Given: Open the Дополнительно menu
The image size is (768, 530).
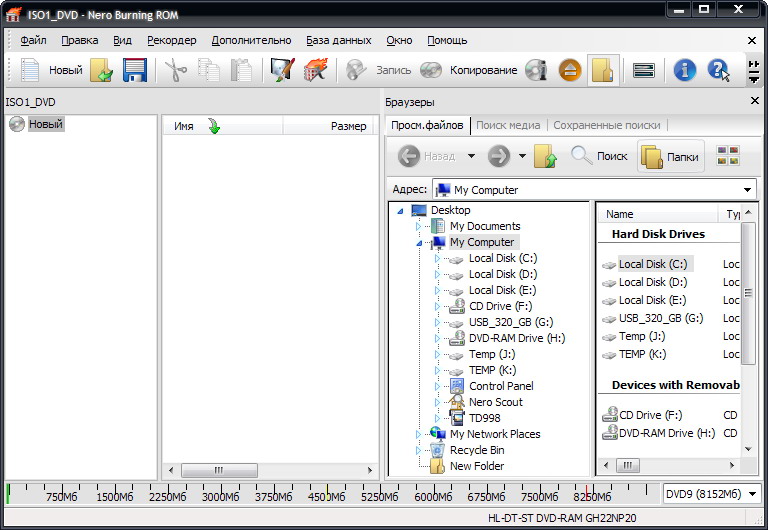Looking at the screenshot, I should (251, 40).
